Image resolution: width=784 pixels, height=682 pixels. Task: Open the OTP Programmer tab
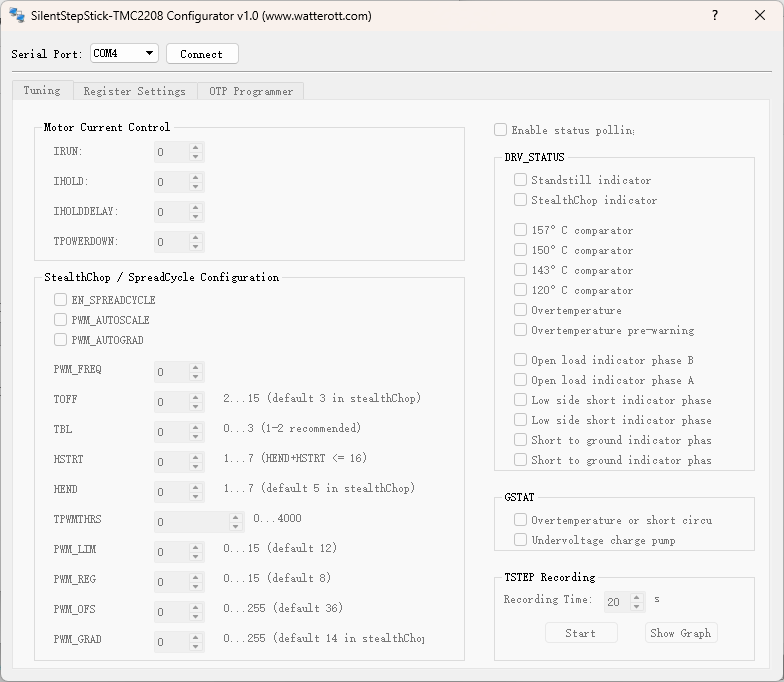pyautogui.click(x=250, y=91)
